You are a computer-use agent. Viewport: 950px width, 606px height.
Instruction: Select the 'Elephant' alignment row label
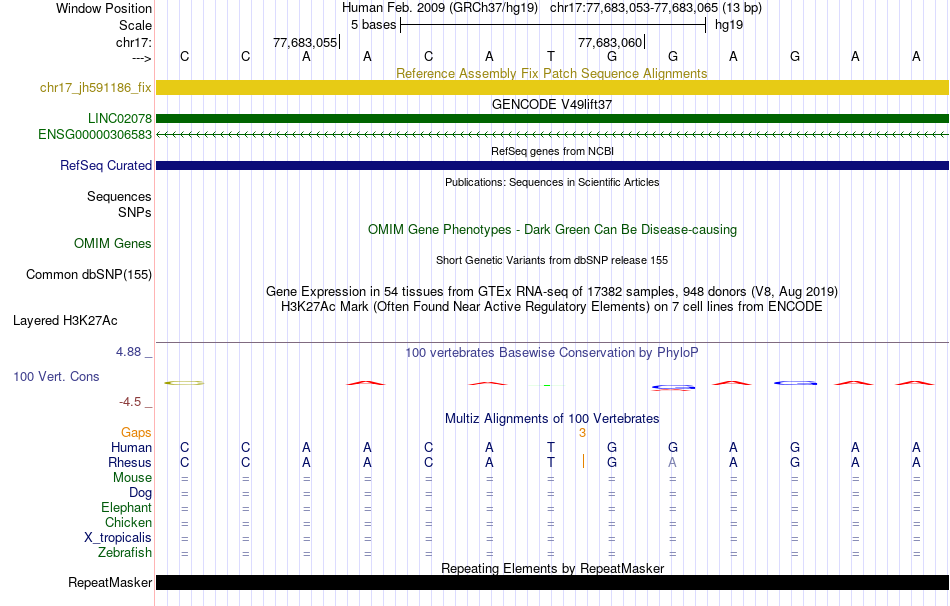coord(127,508)
